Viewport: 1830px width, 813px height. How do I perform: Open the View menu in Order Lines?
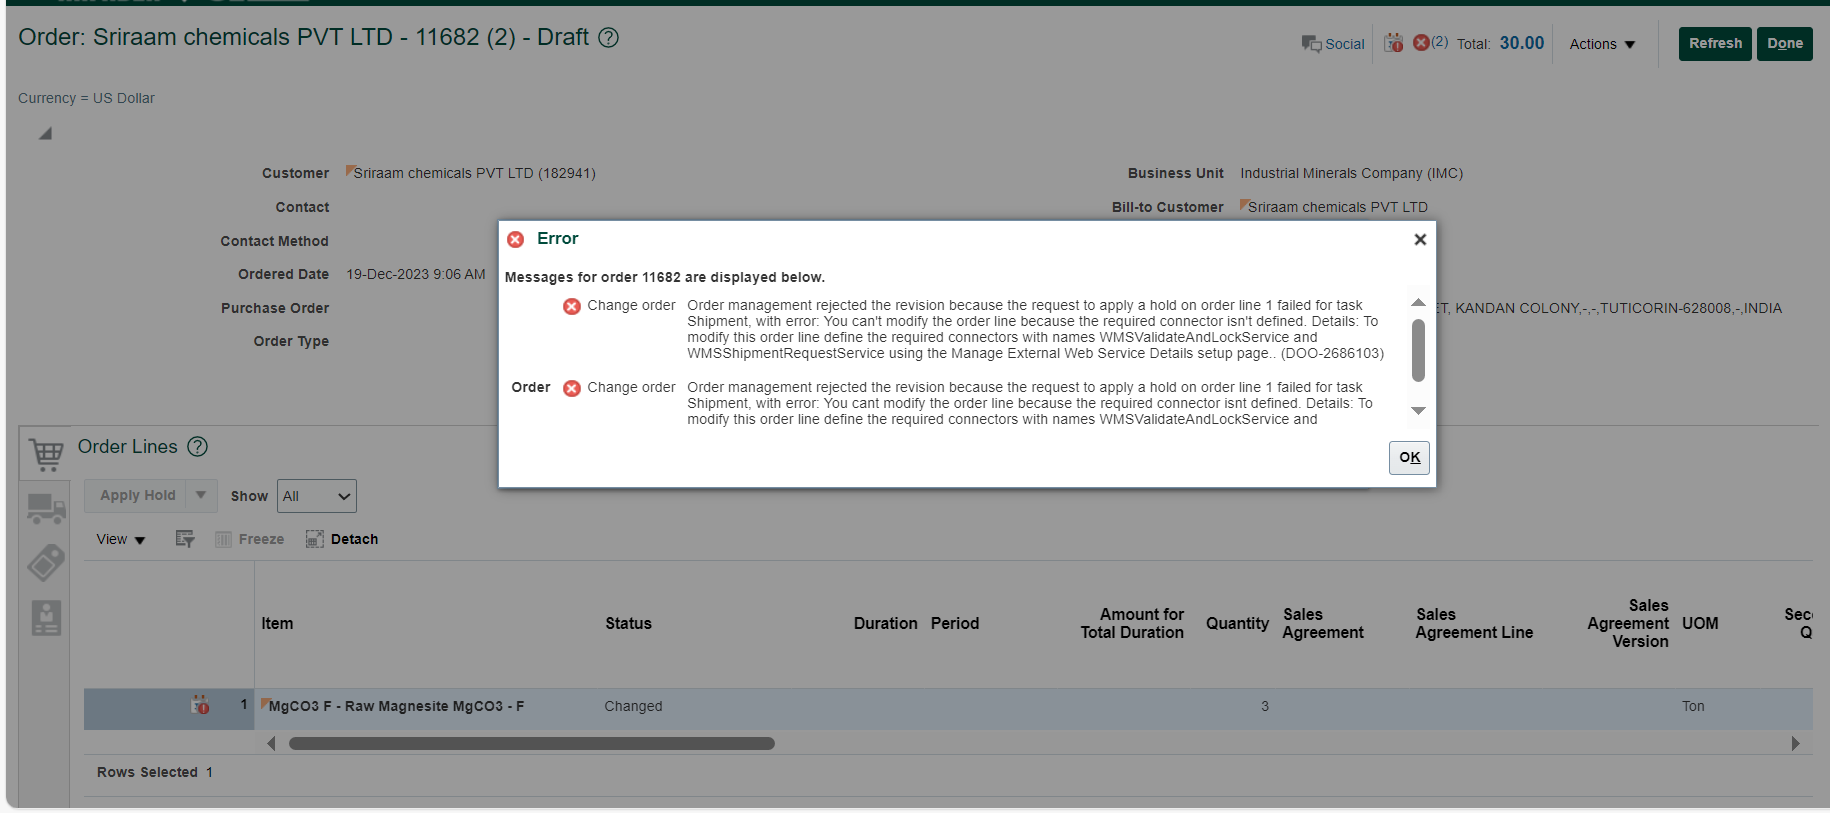[121, 539]
